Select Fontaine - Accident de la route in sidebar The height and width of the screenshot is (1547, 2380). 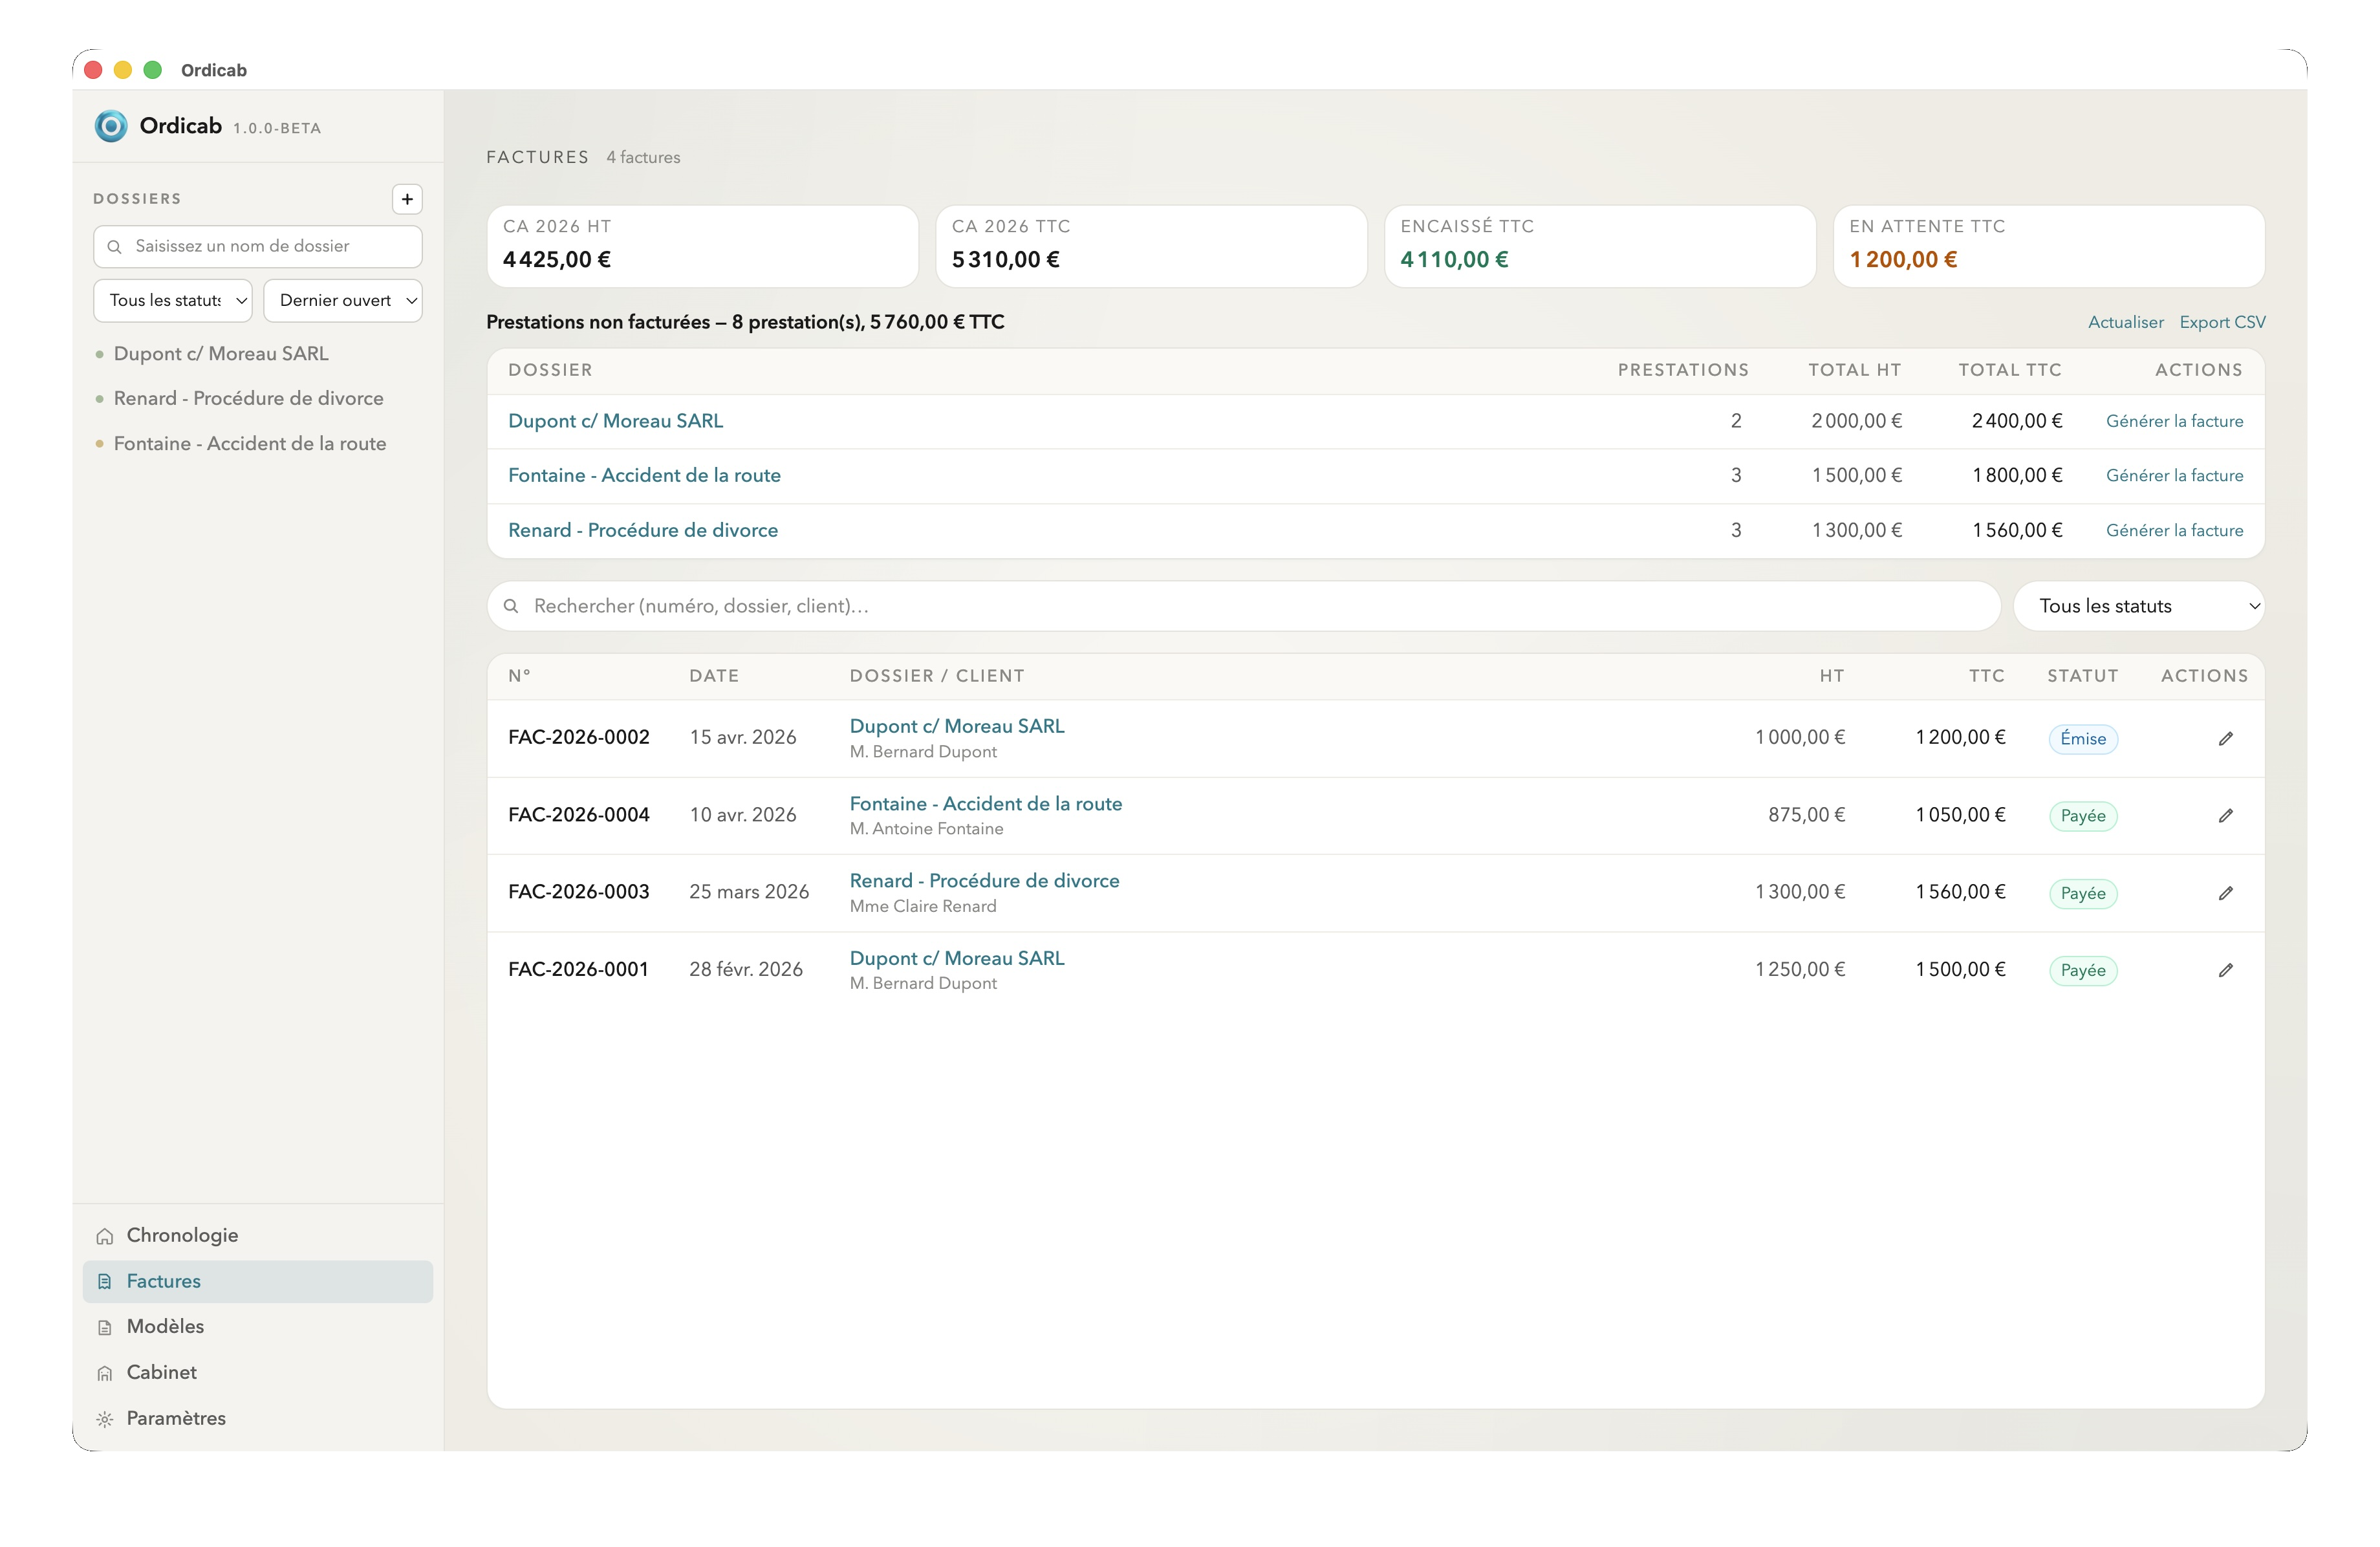click(x=250, y=444)
